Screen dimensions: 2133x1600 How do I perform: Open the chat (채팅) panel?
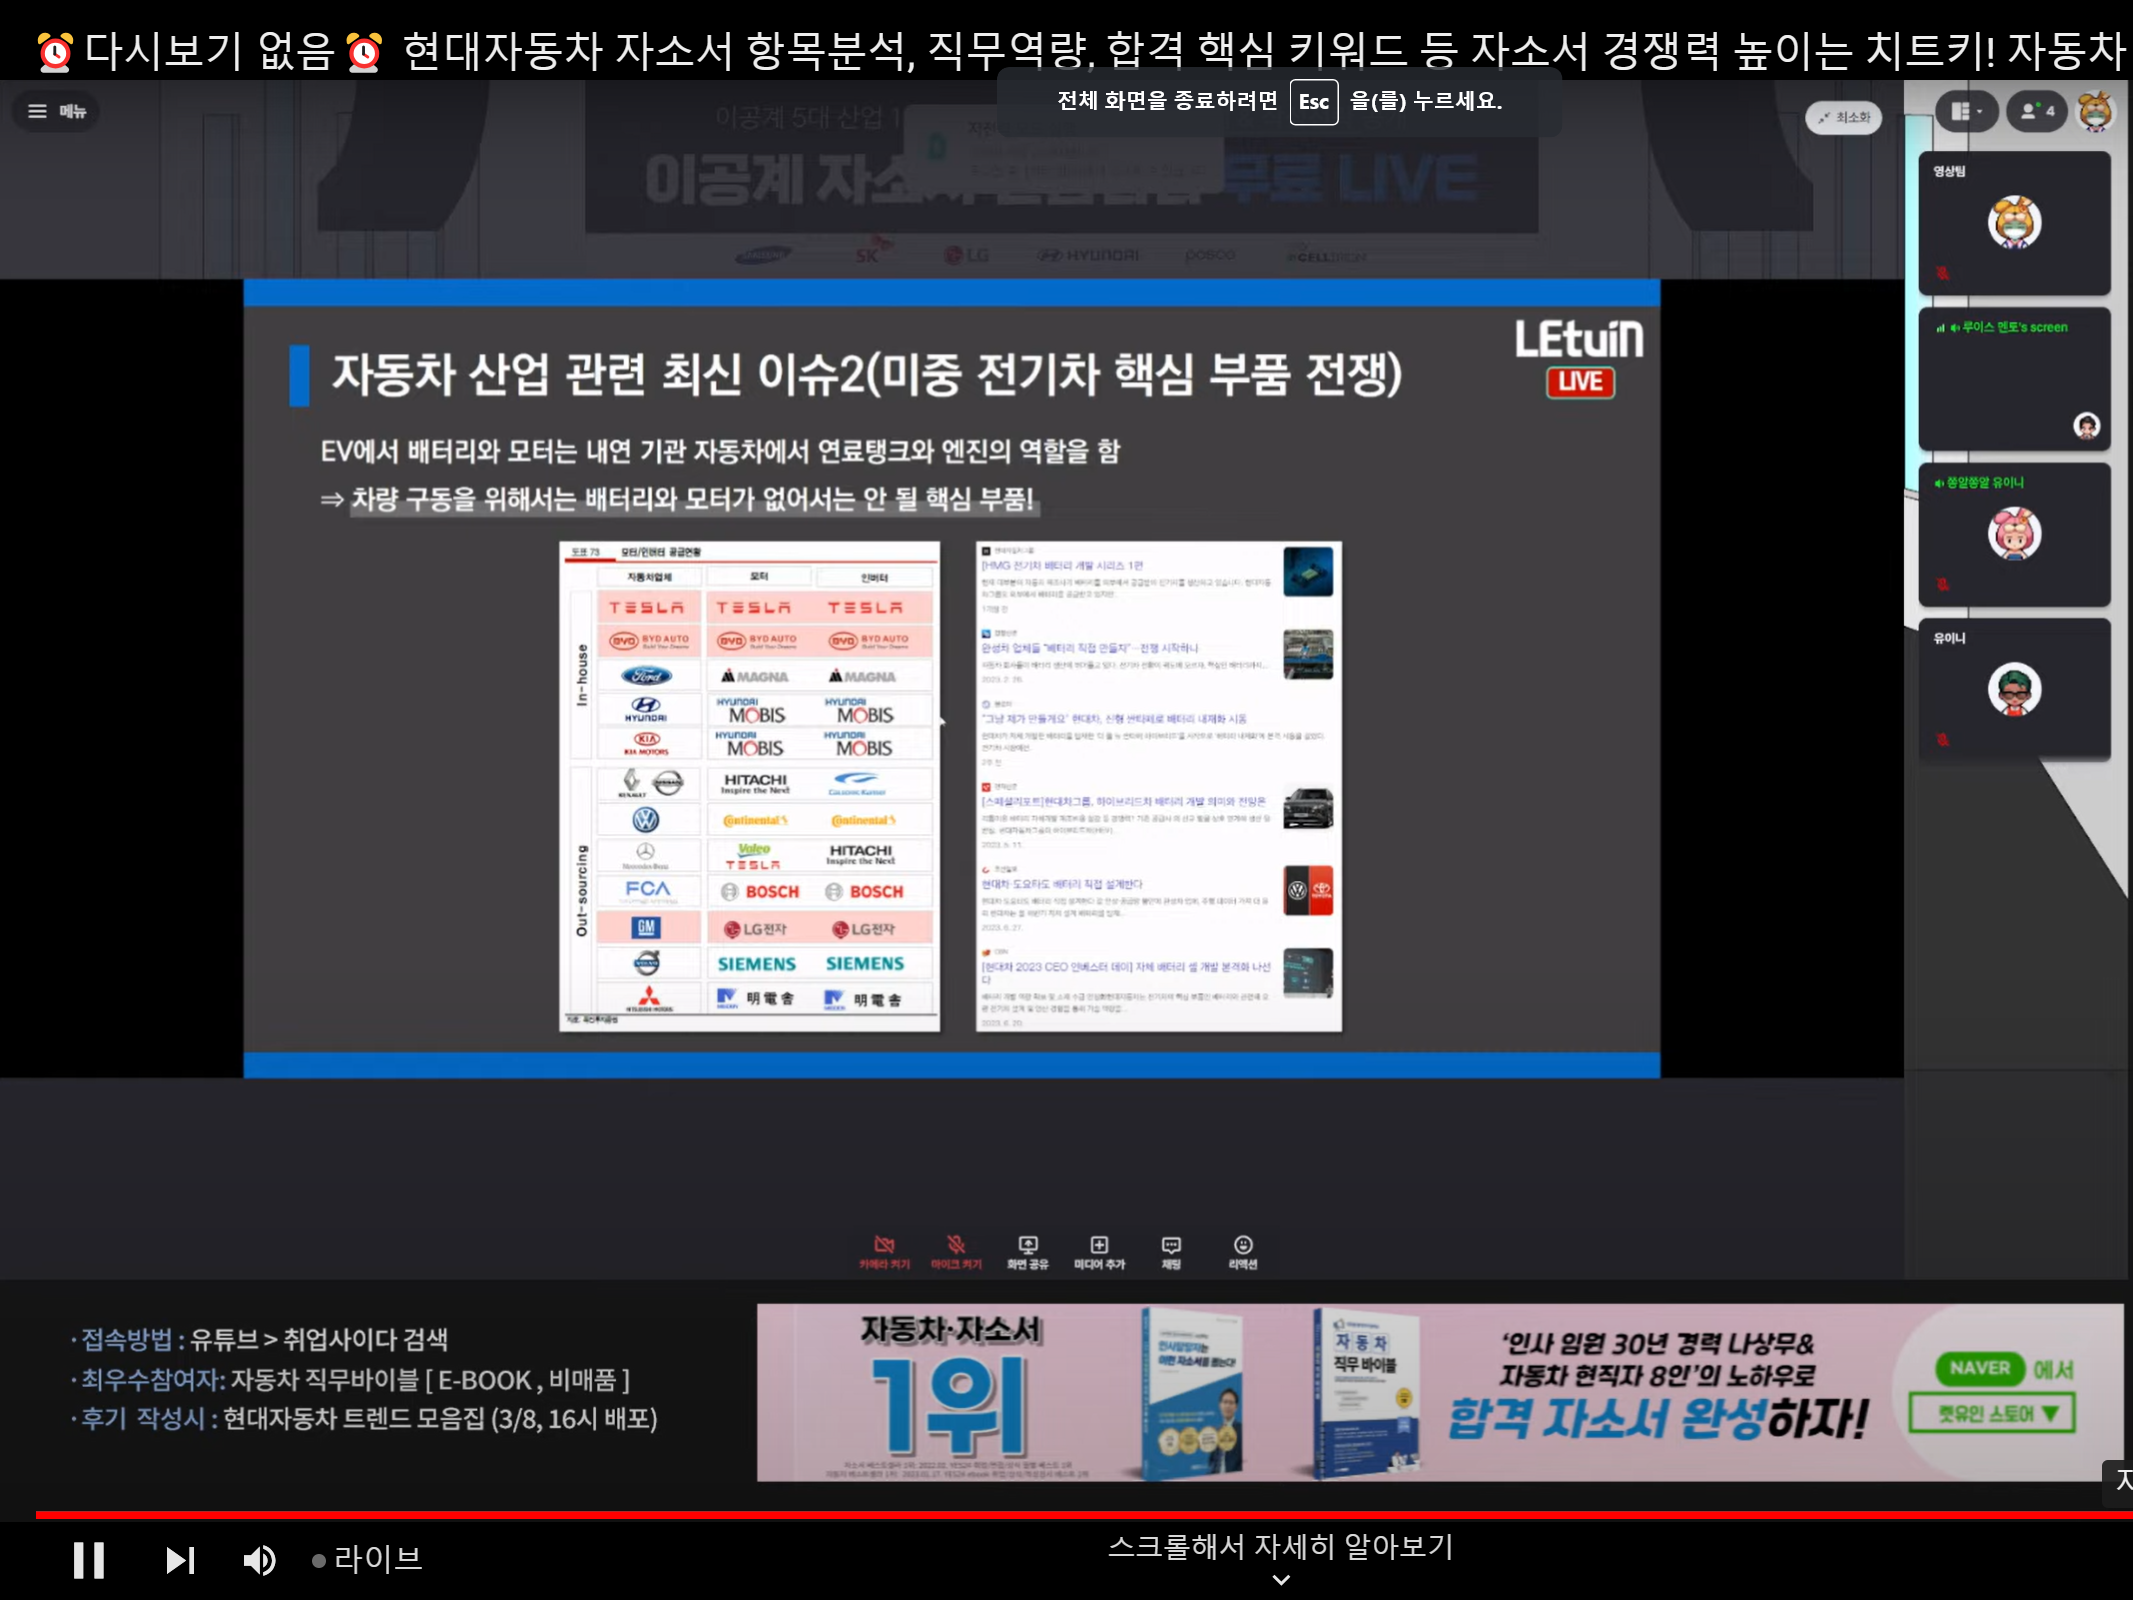1171,1251
